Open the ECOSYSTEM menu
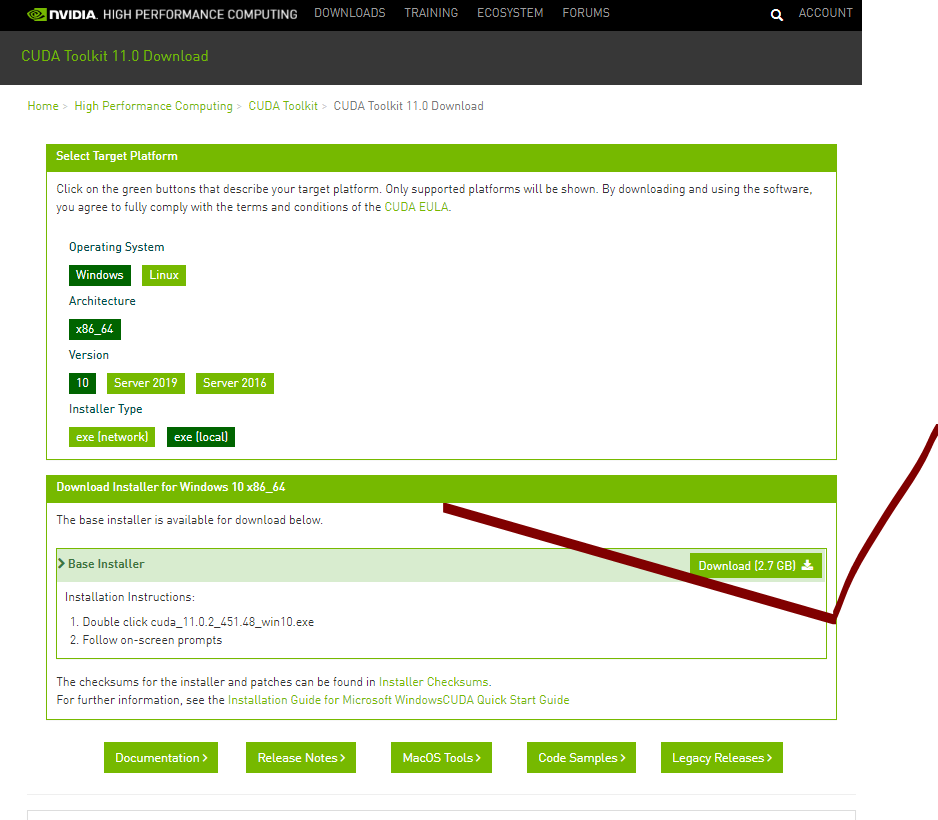 510,13
